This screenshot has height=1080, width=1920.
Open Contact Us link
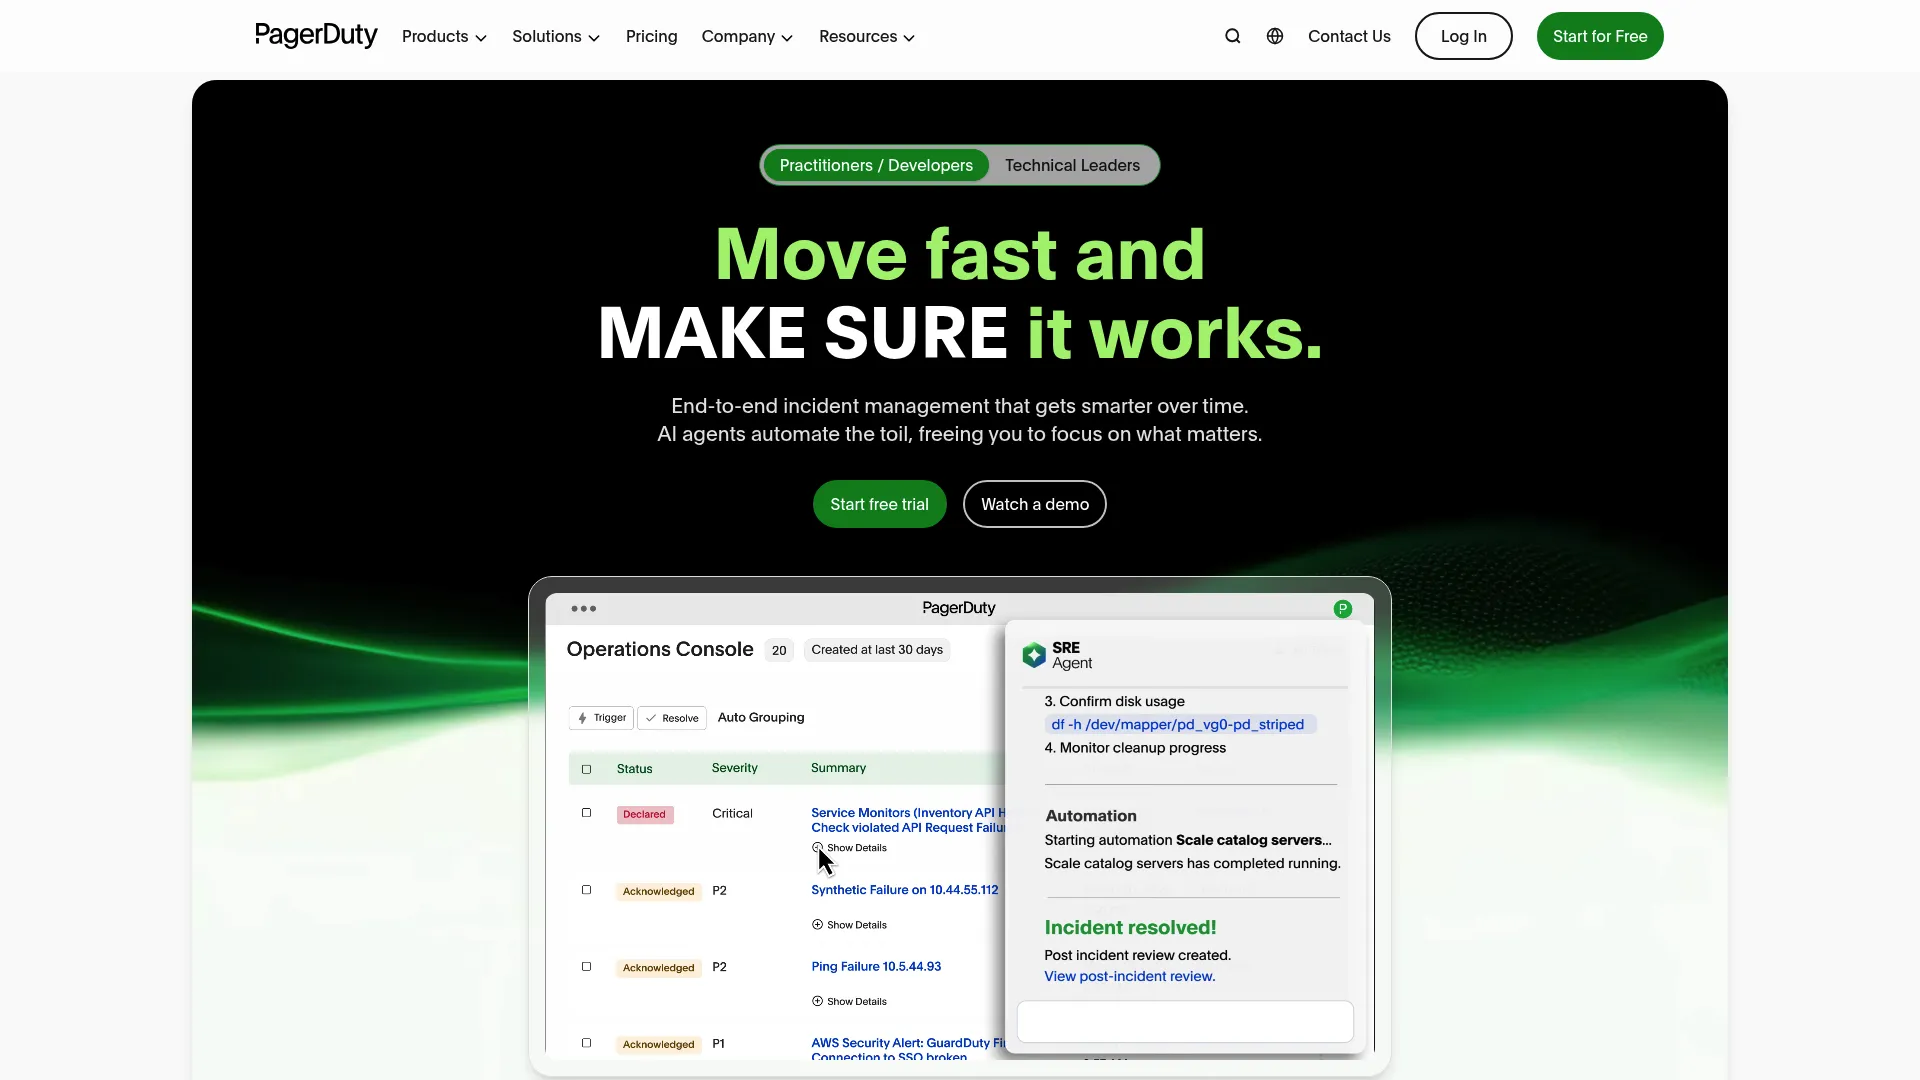(1349, 36)
